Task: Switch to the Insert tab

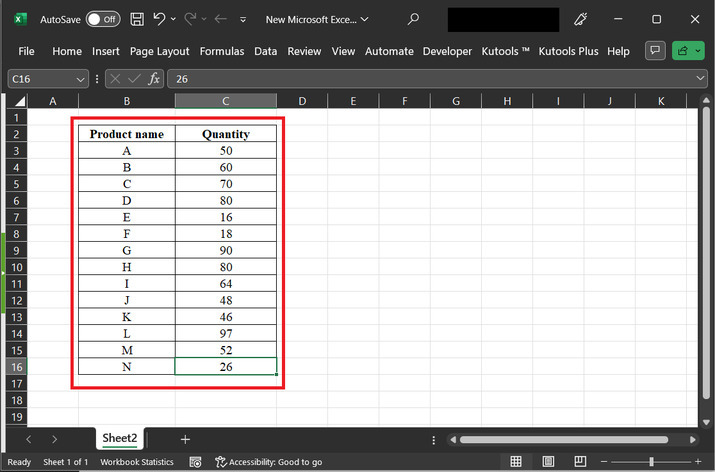Action: point(106,51)
